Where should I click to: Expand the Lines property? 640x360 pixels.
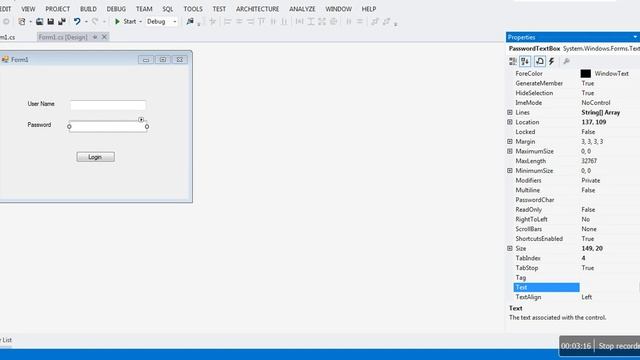510,112
